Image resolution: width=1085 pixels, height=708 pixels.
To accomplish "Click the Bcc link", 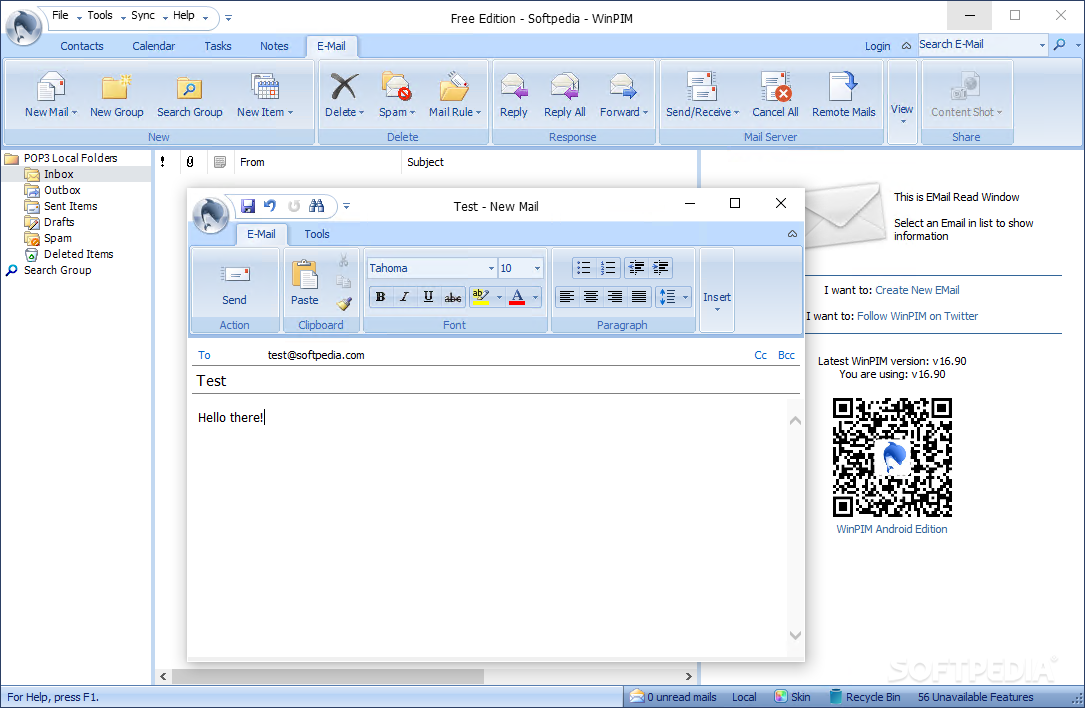I will [x=786, y=355].
